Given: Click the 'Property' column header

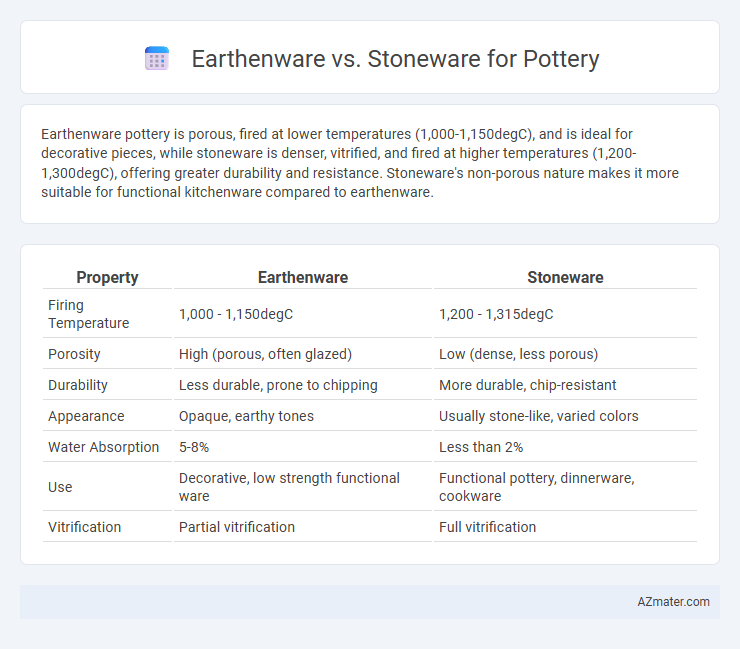Looking at the screenshot, I should [x=107, y=277].
